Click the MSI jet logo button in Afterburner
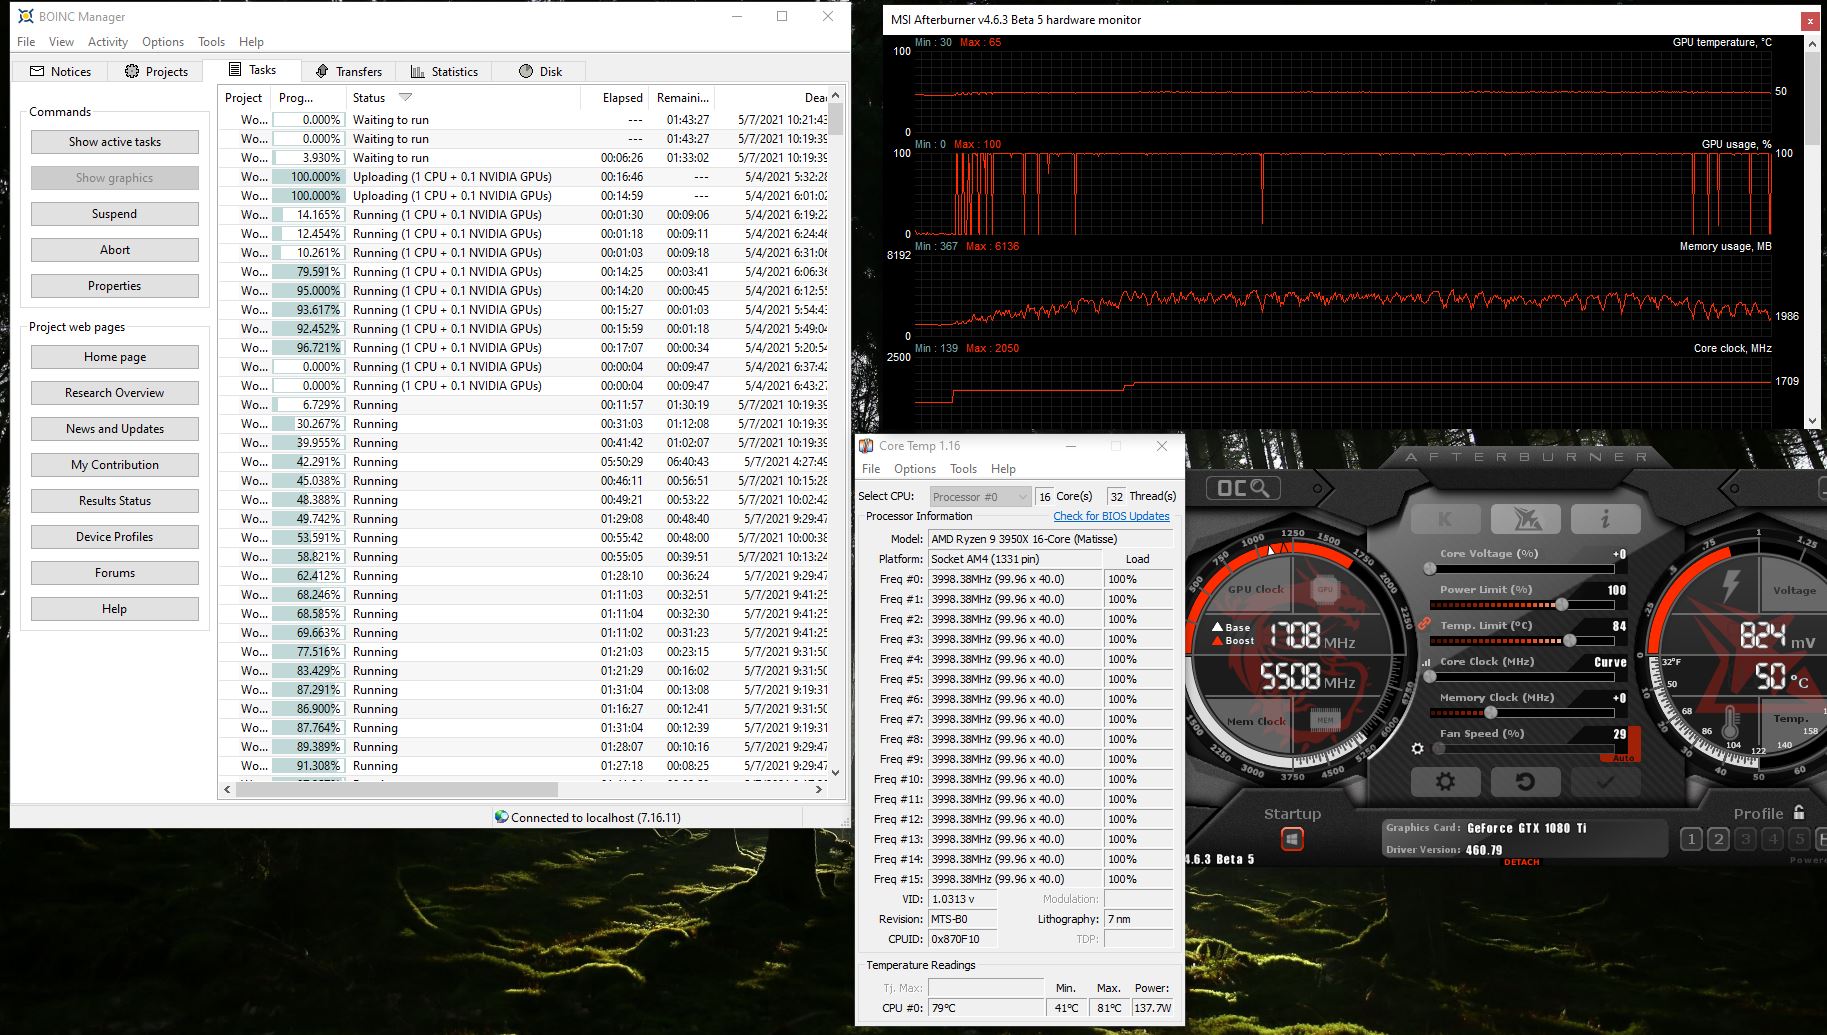The image size is (1827, 1035). pyautogui.click(x=1525, y=518)
